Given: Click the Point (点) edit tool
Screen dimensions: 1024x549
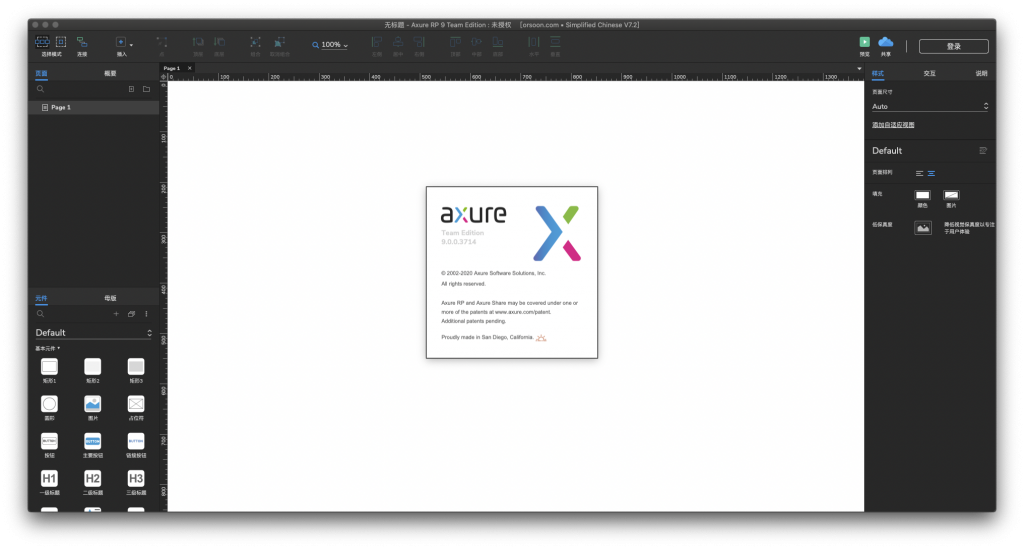Looking at the screenshot, I should point(161,42).
